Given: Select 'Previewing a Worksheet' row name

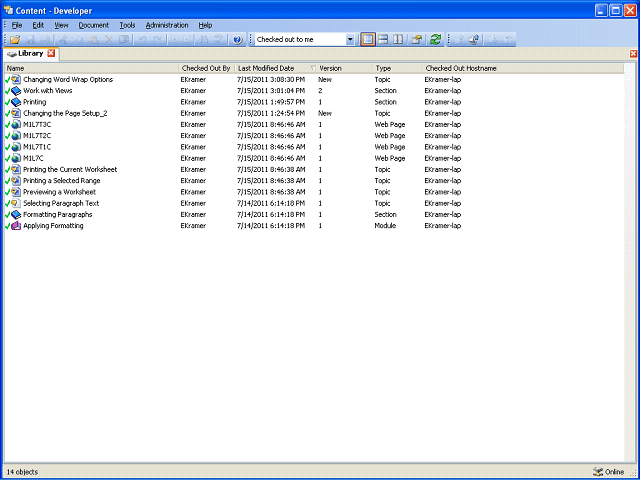Looking at the screenshot, I should click(59, 192).
